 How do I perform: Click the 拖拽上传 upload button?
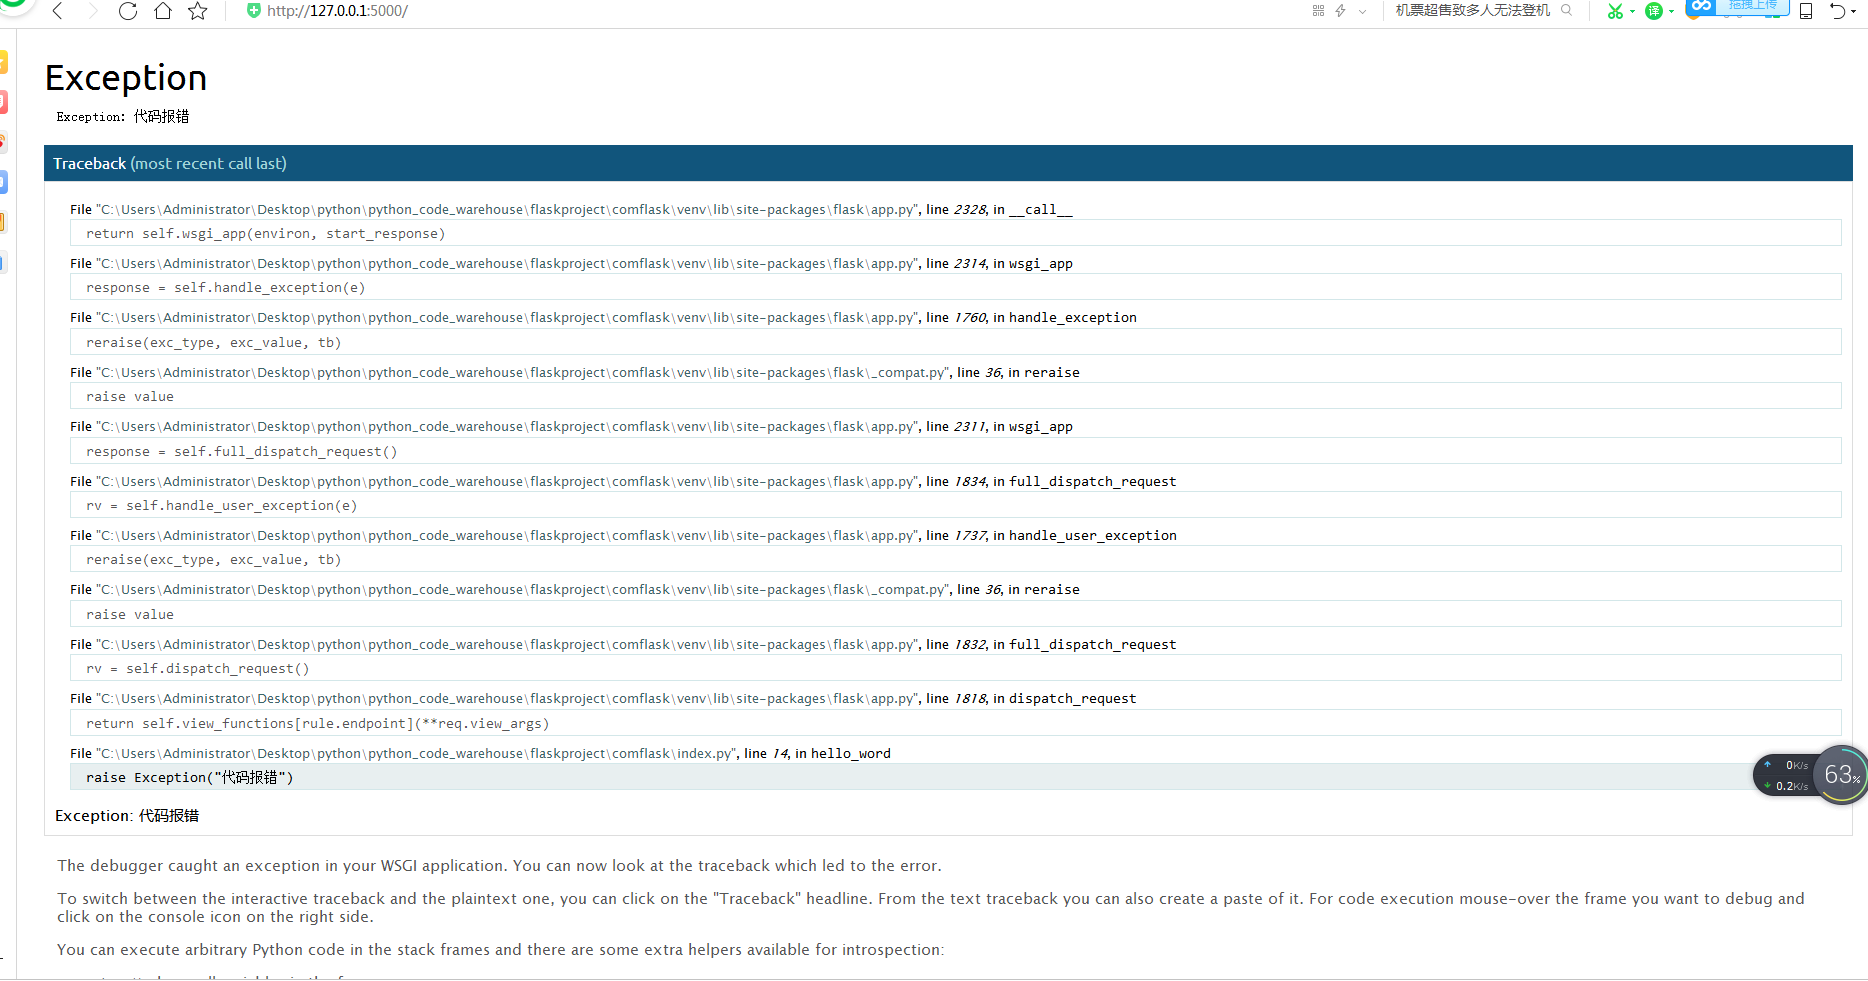[1752, 6]
